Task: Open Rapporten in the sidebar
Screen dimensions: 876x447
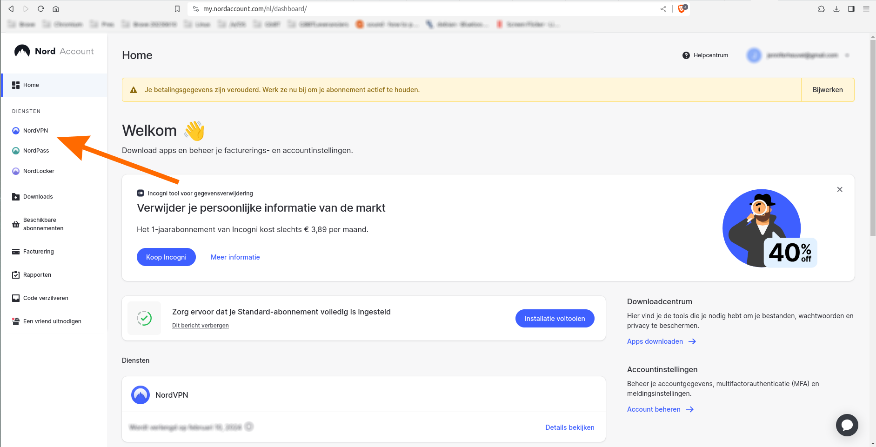Action: [x=32, y=275]
